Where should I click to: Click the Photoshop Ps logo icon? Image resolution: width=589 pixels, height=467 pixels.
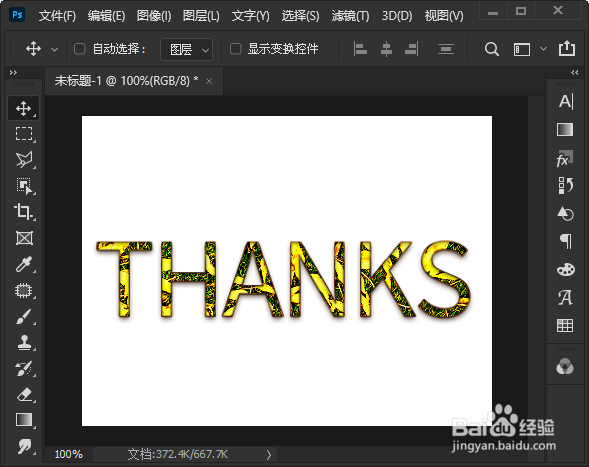point(17,15)
